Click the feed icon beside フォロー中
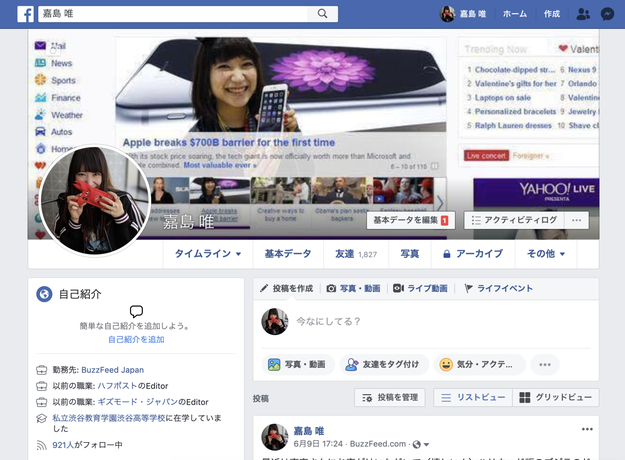 [42, 445]
